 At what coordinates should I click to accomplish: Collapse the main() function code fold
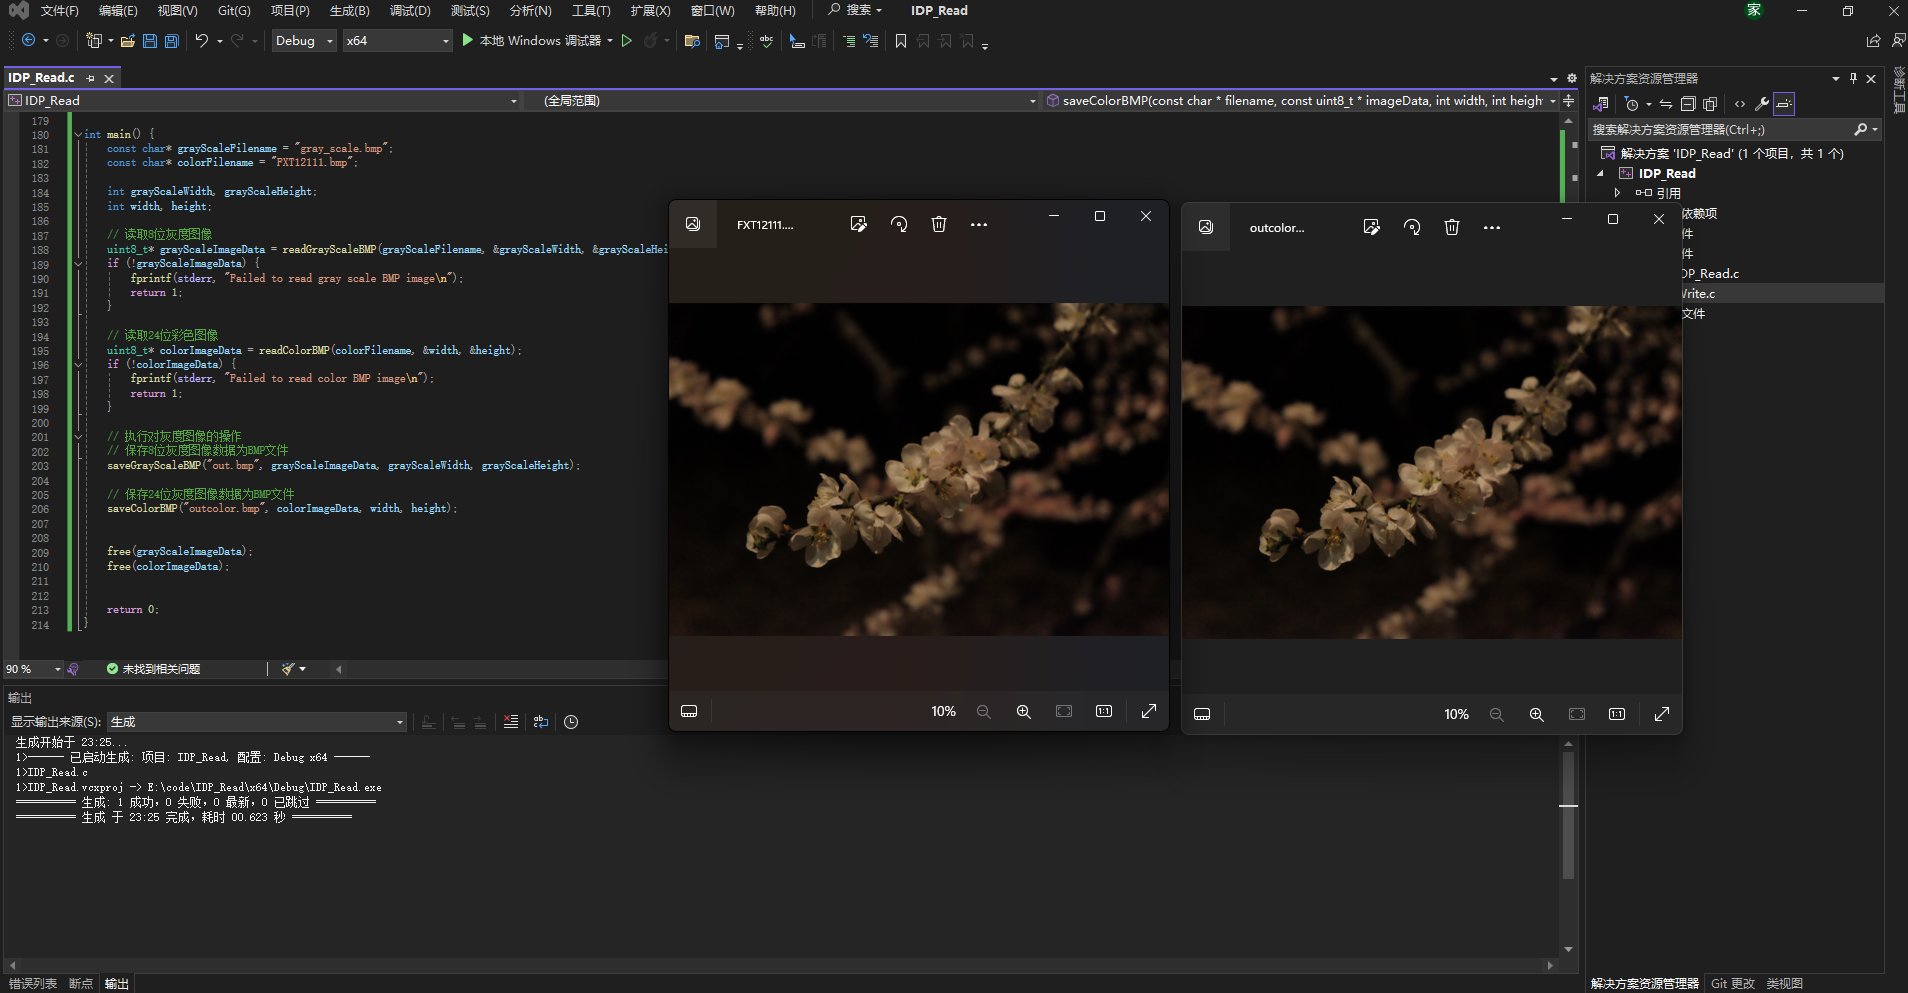[x=78, y=134]
